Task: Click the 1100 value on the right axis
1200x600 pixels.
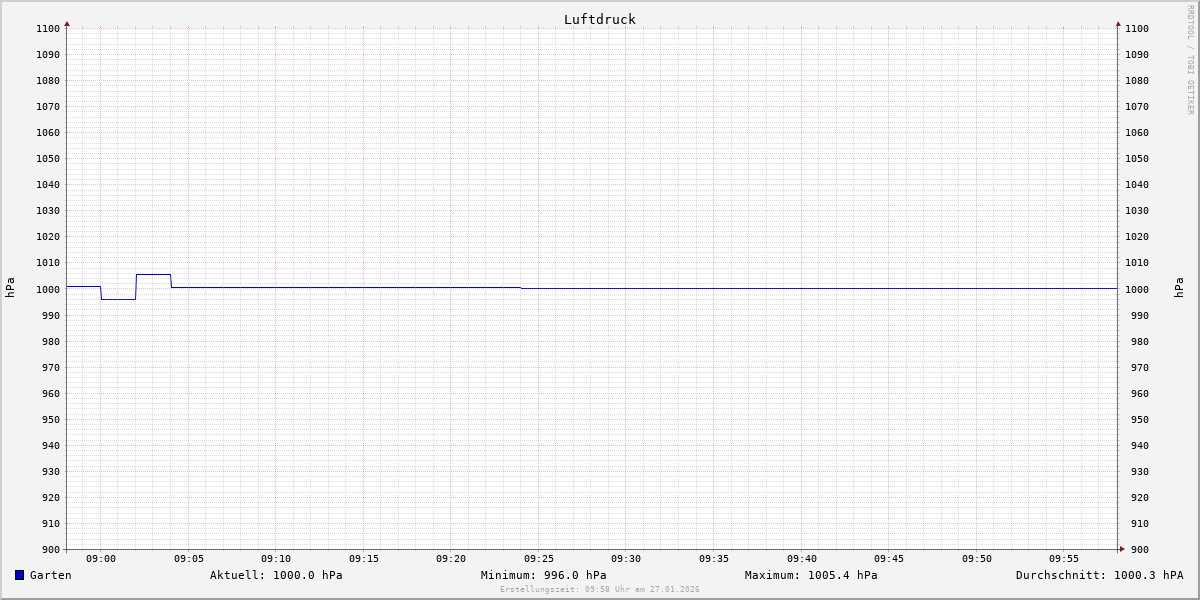Action: (1137, 29)
